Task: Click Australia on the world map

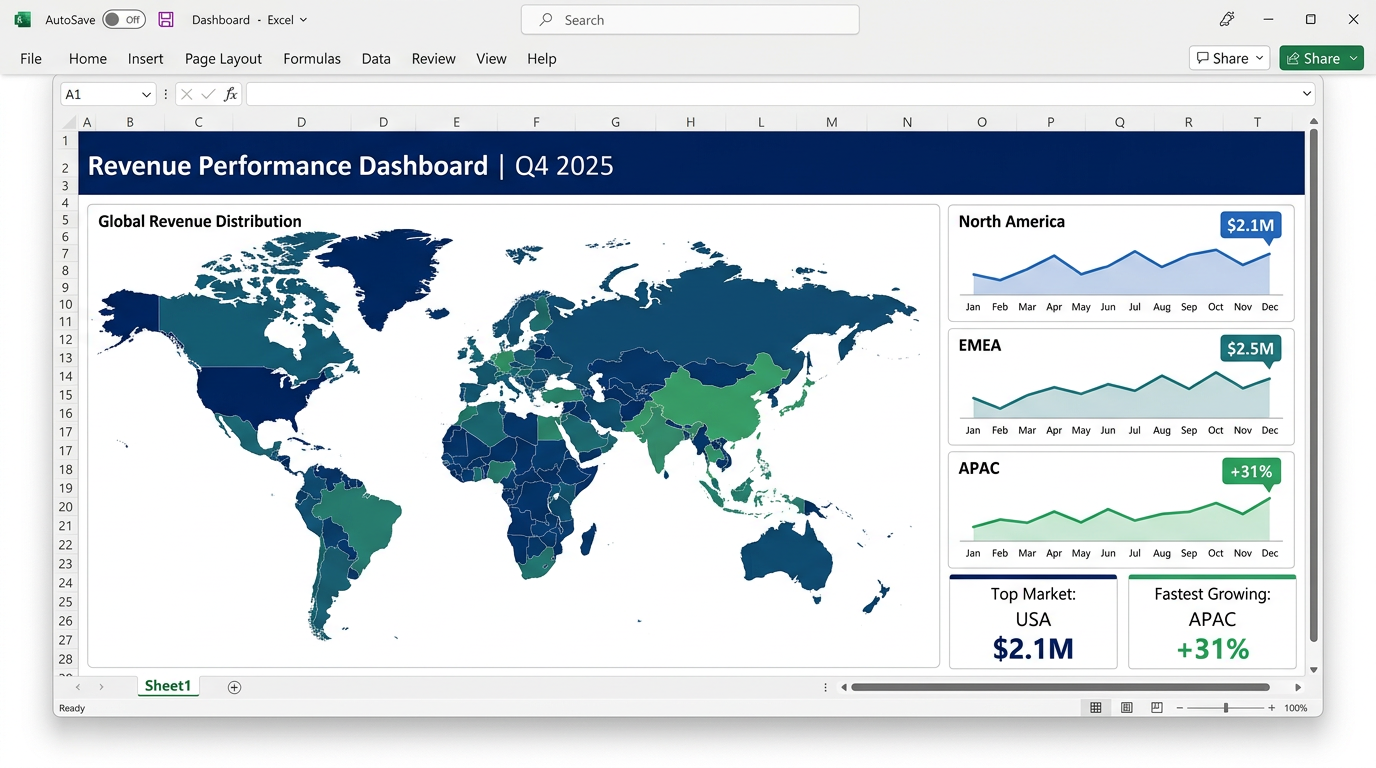Action: (787, 557)
